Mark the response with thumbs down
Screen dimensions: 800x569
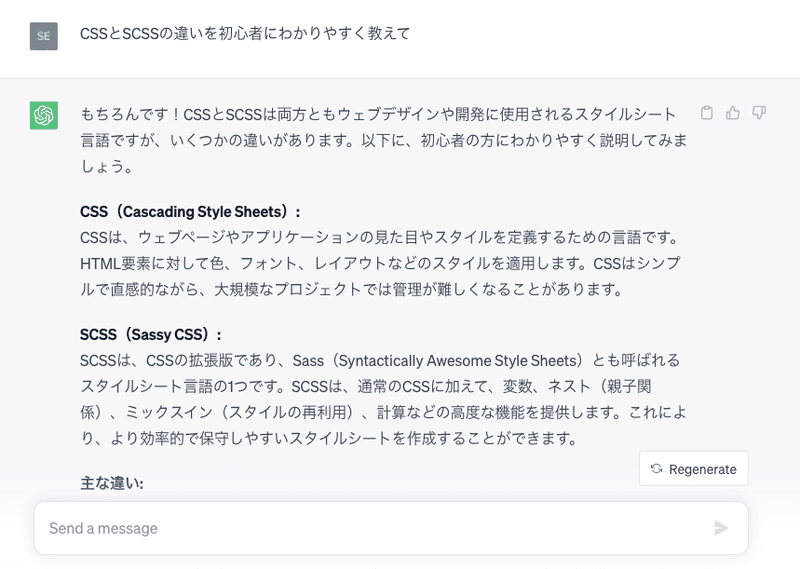759,113
